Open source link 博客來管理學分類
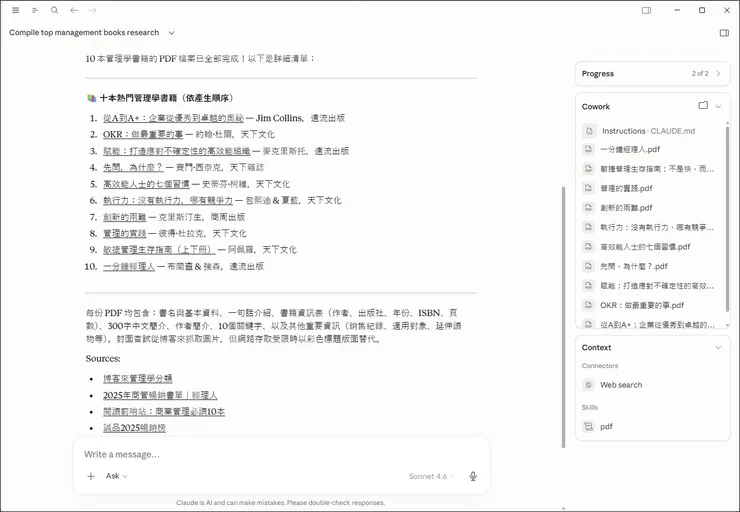 tap(138, 378)
